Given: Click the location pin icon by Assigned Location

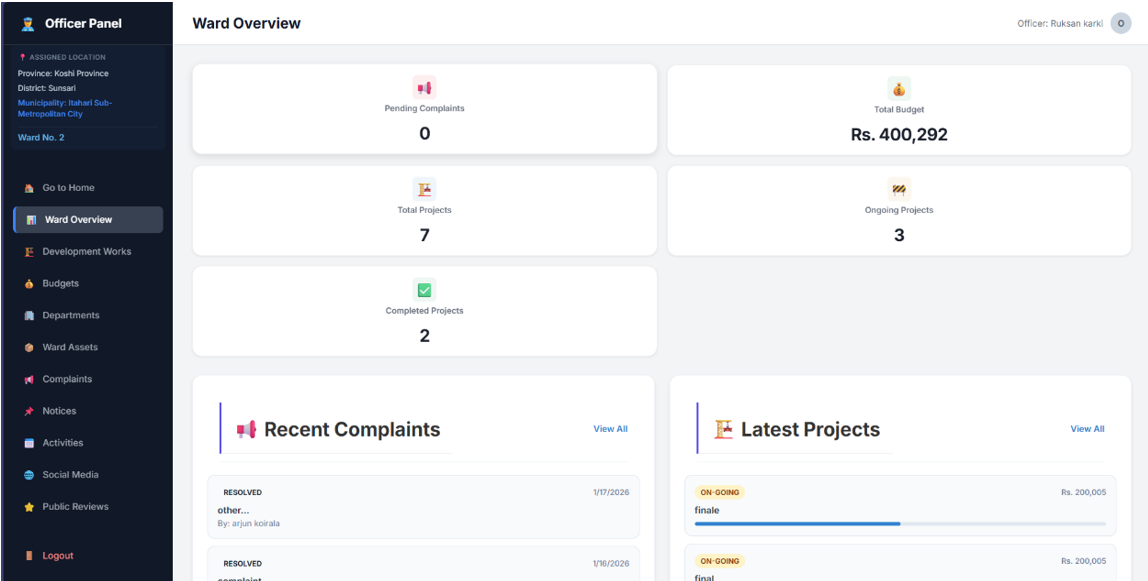Looking at the screenshot, I should coord(22,57).
